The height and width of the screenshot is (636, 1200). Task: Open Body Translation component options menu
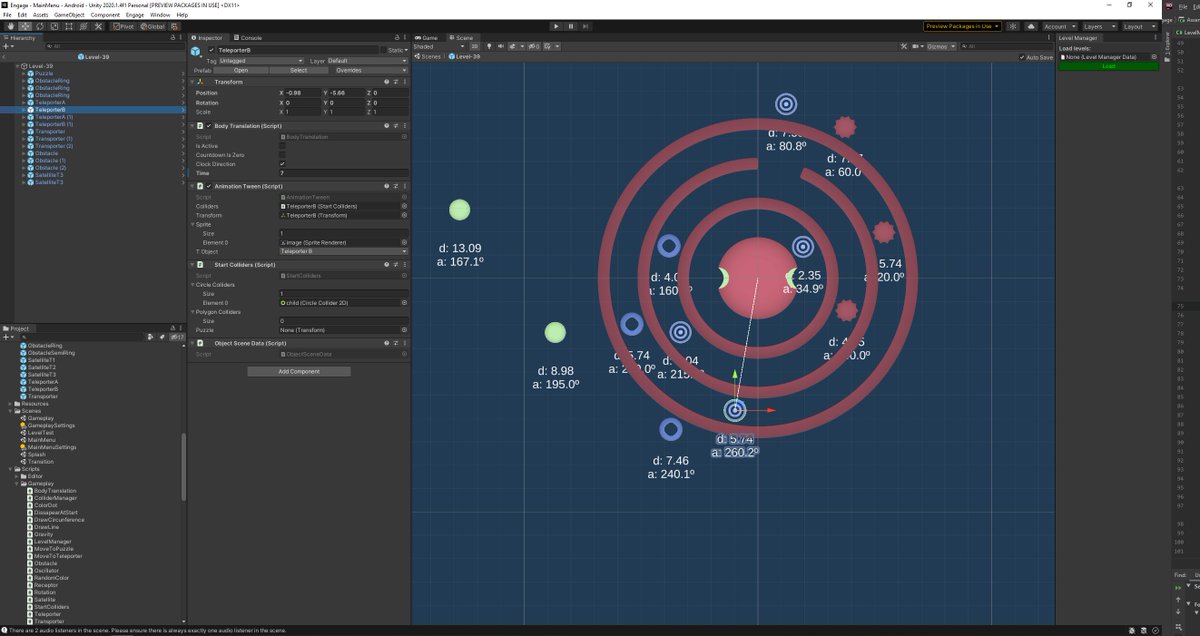tap(405, 126)
